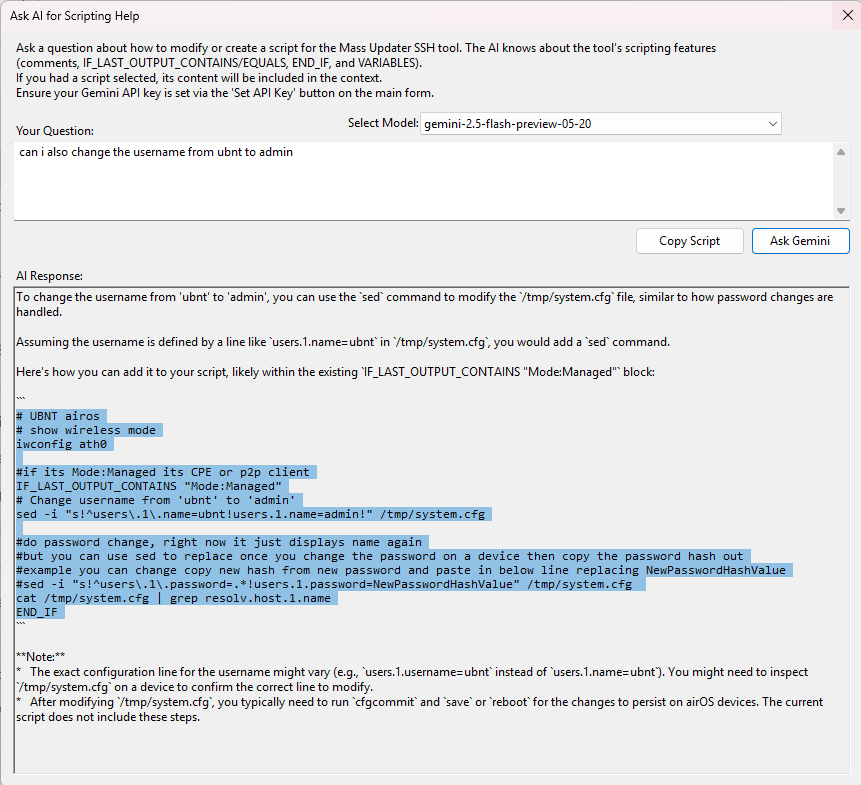The width and height of the screenshot is (861, 785).
Task: Click the Copy Script button
Action: tap(689, 241)
